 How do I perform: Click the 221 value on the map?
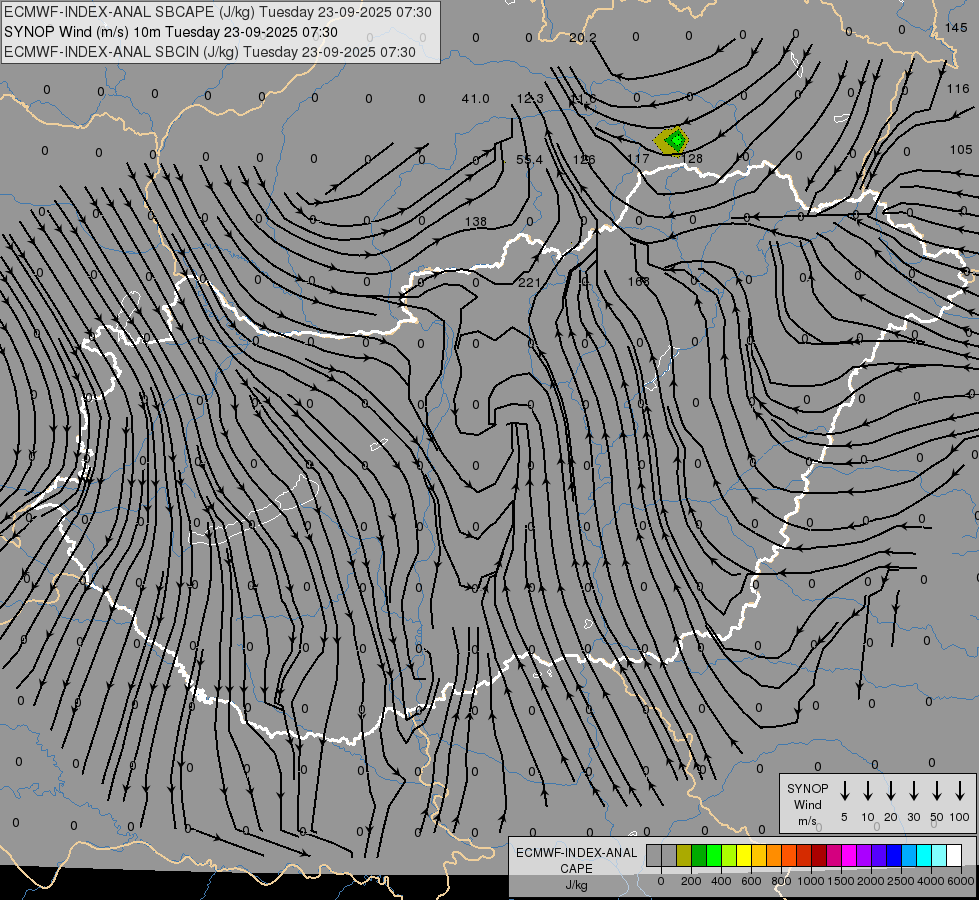529,282
